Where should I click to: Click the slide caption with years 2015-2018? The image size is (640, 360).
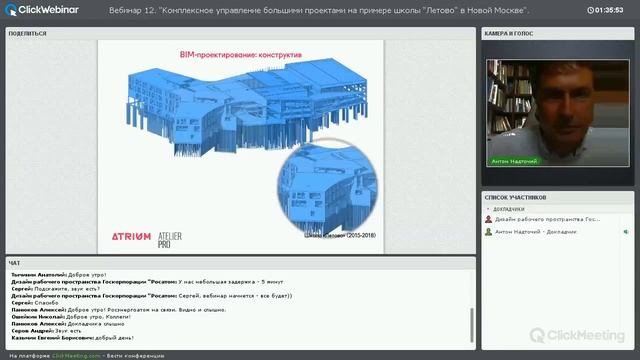(340, 236)
